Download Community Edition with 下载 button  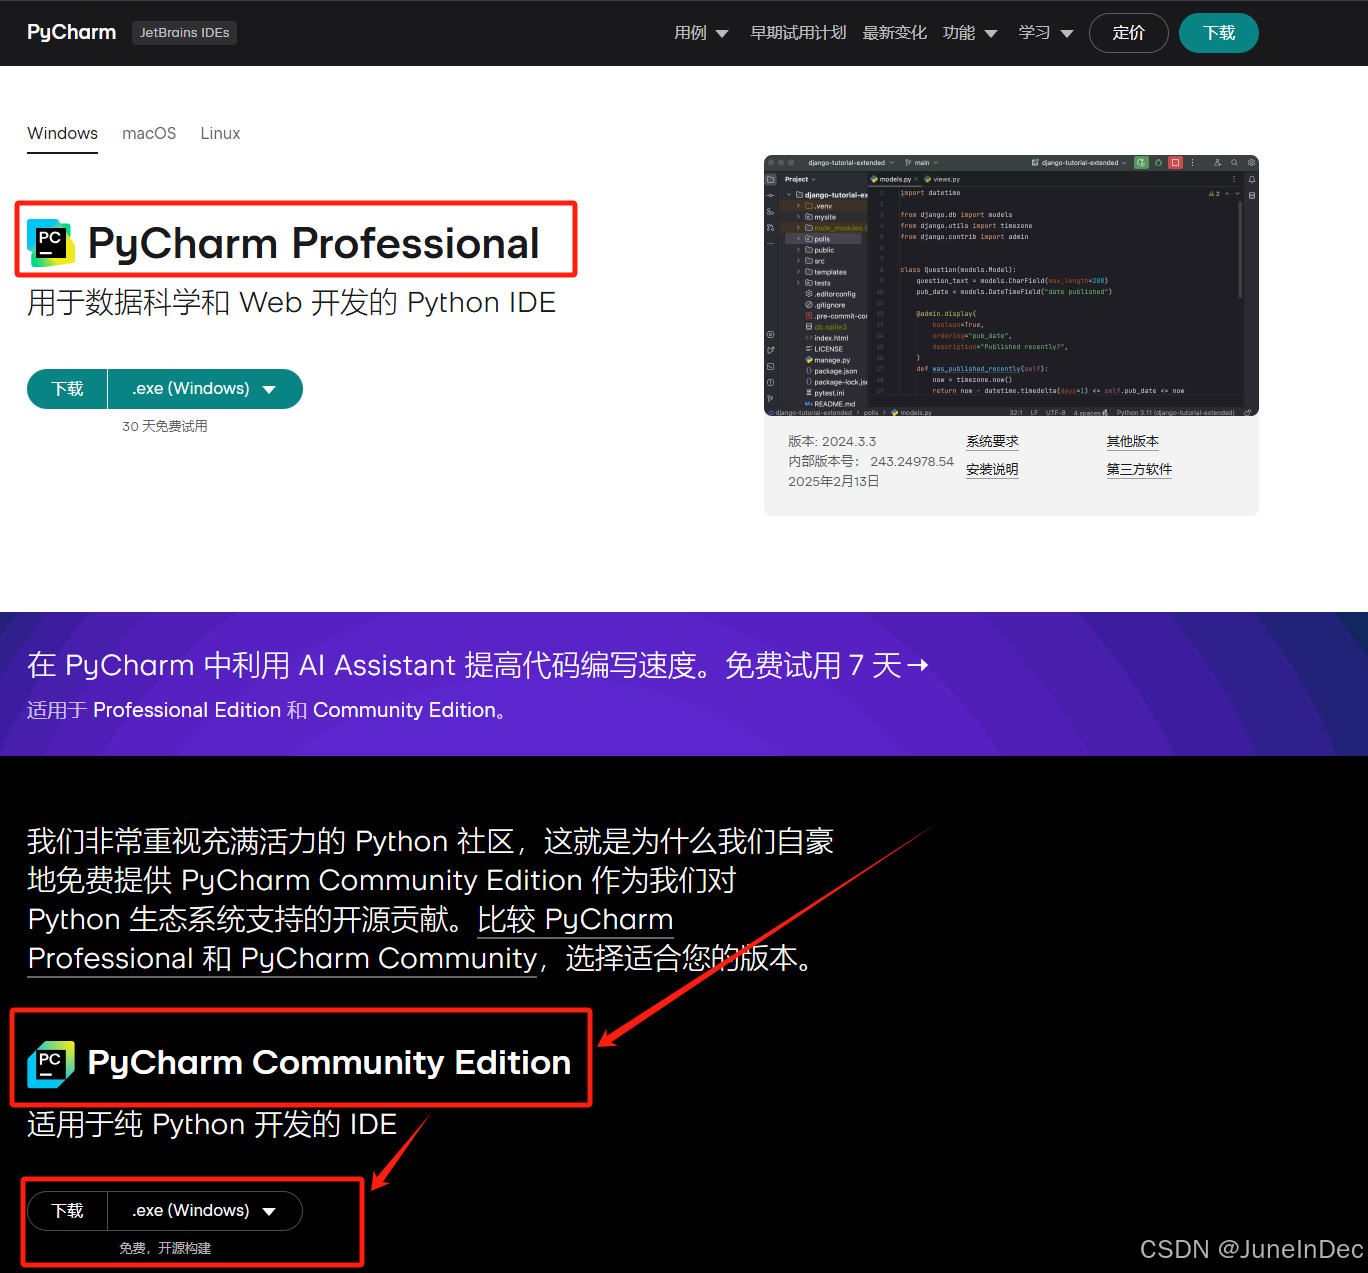[67, 1211]
